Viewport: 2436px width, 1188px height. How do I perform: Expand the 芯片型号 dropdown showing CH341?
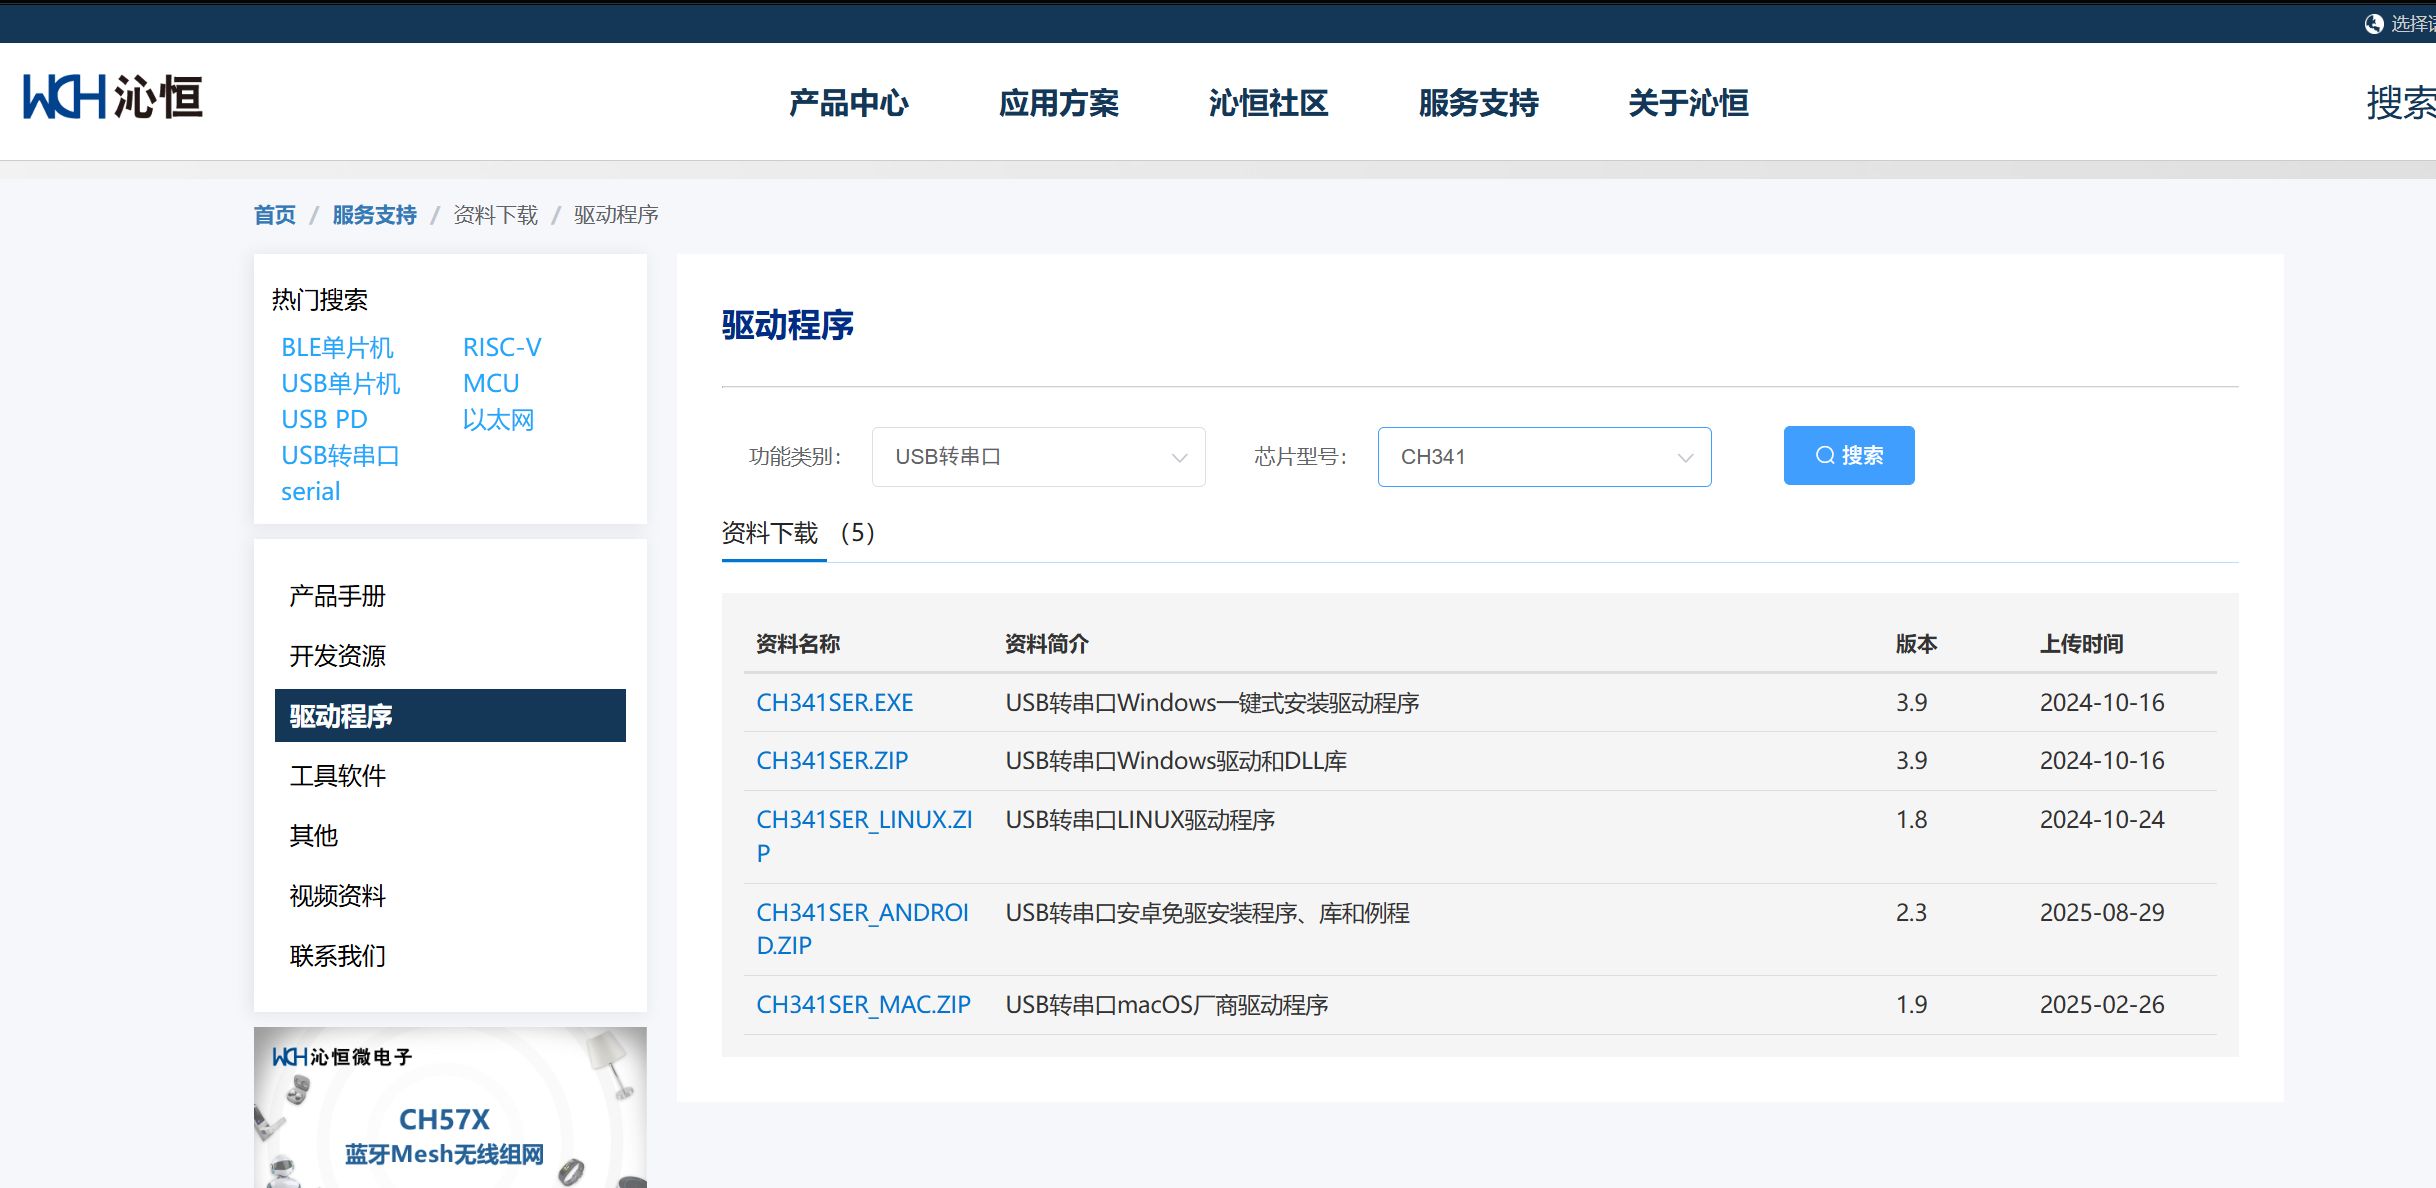tap(1544, 456)
